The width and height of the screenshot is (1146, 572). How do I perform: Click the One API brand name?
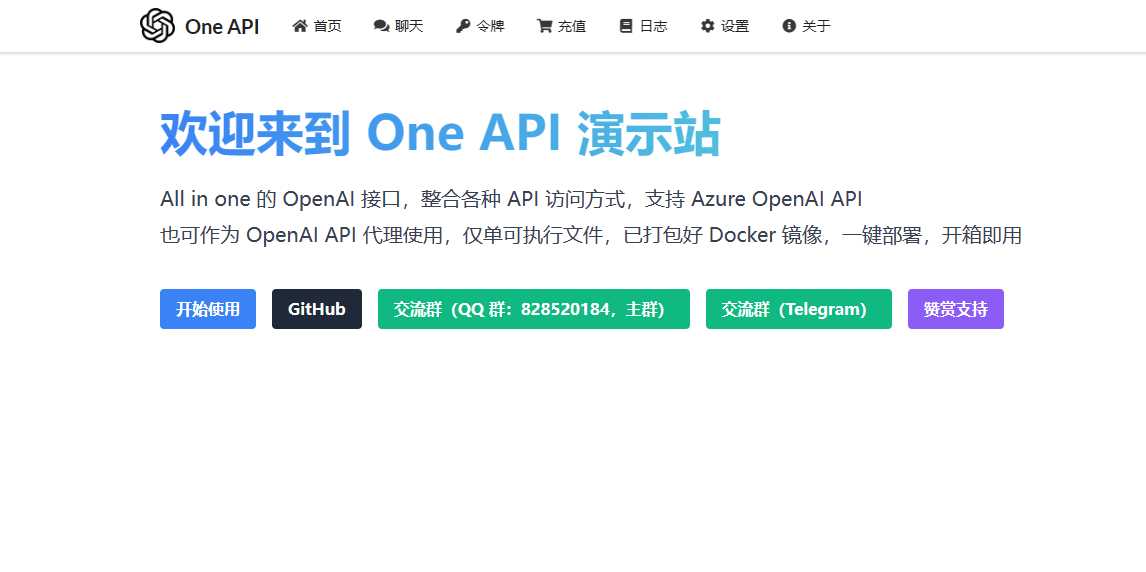222,26
